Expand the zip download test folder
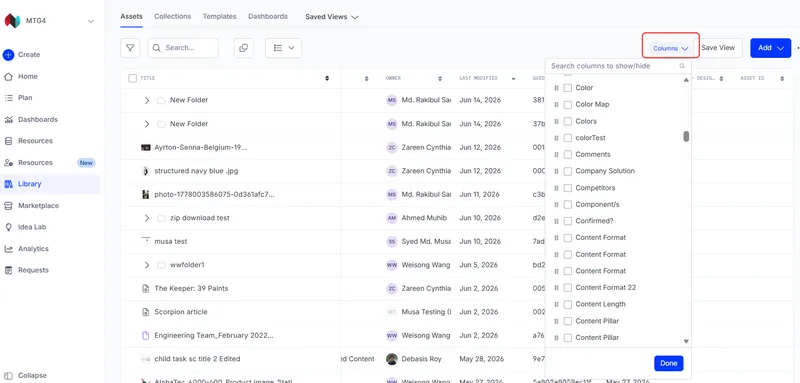 click(146, 218)
